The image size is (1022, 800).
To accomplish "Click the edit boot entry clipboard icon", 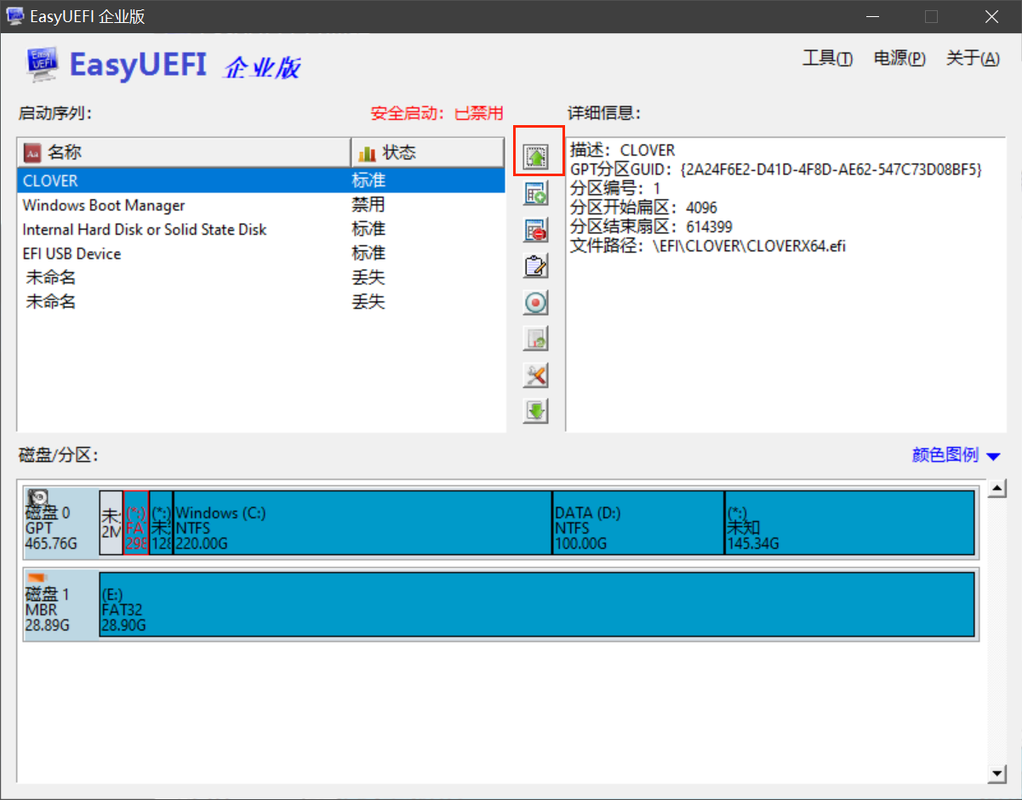I will (x=536, y=266).
